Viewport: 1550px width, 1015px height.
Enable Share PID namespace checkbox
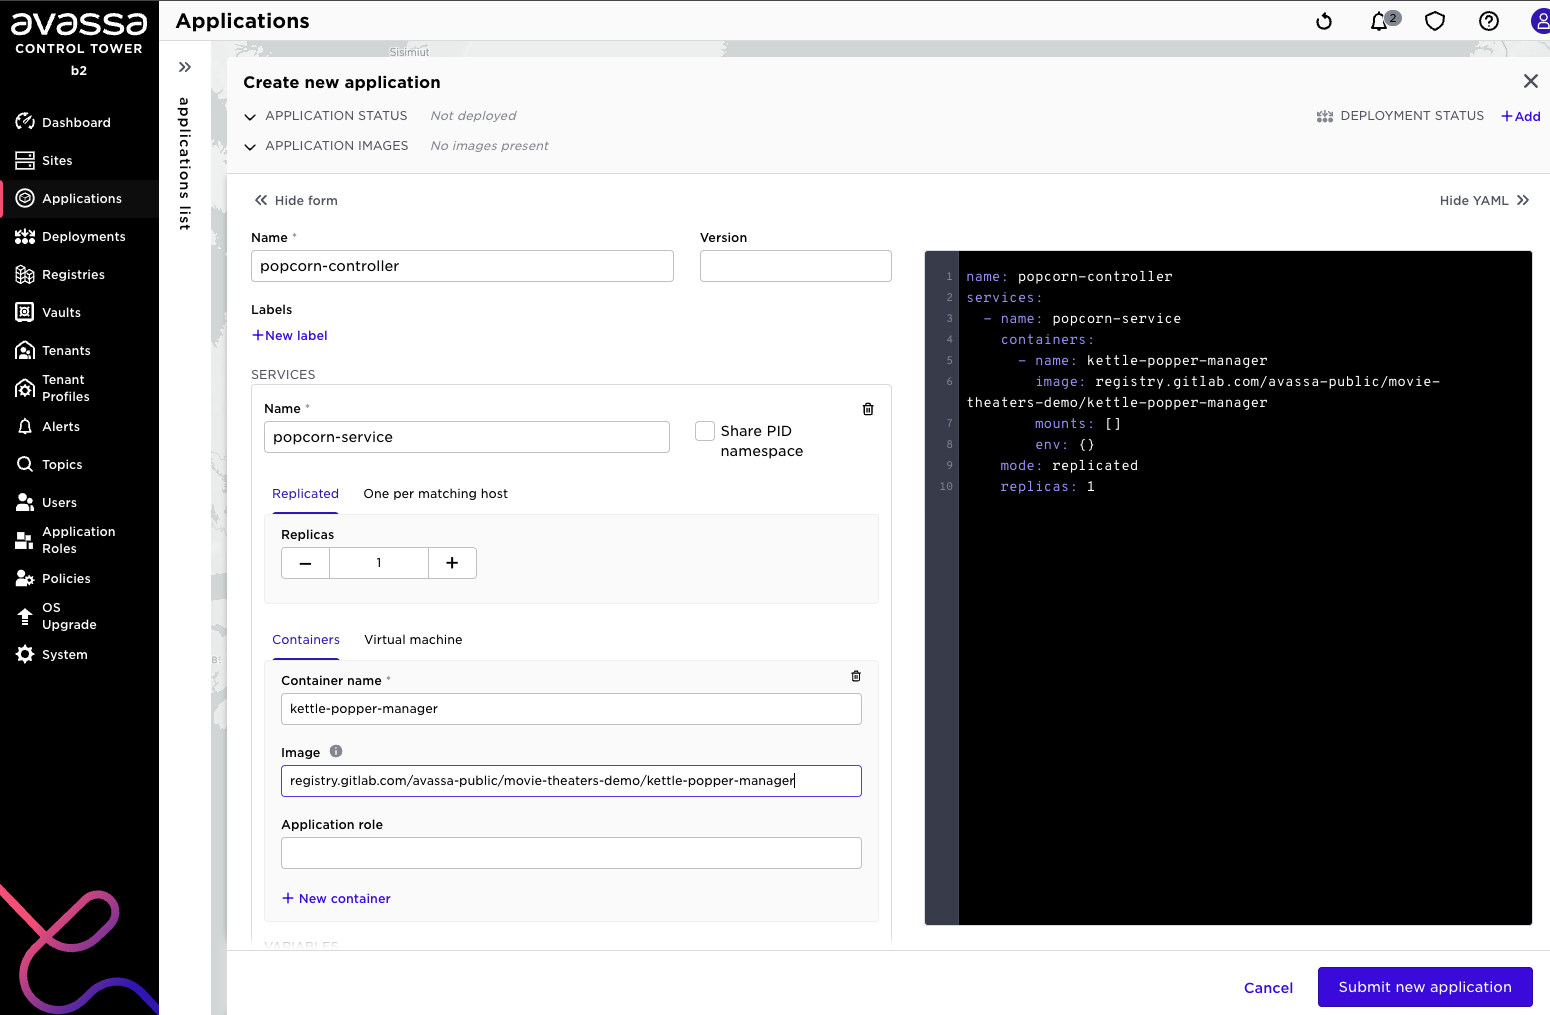[705, 431]
